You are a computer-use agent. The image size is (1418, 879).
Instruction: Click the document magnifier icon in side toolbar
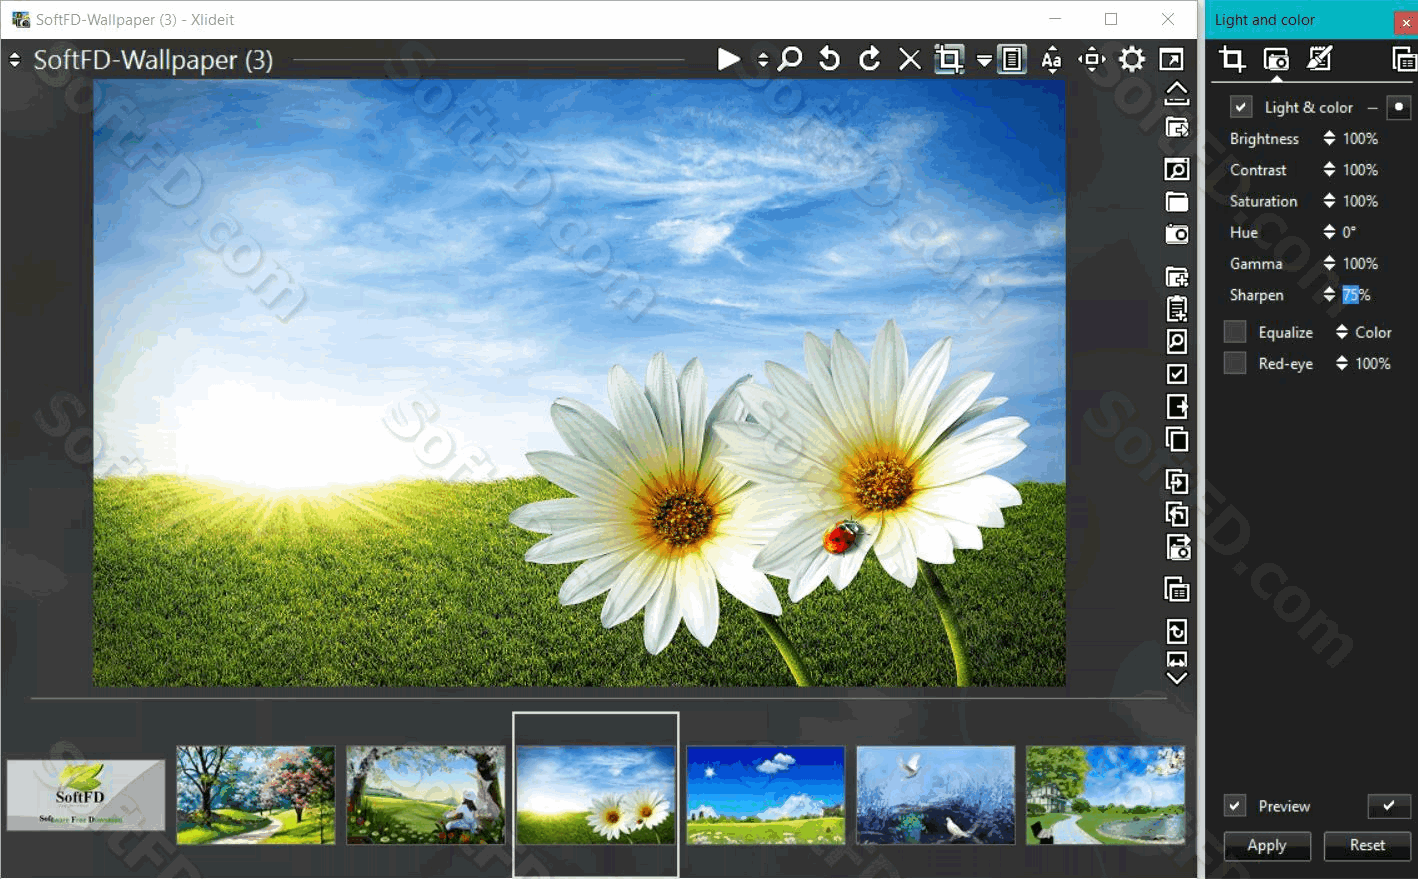point(1177,342)
